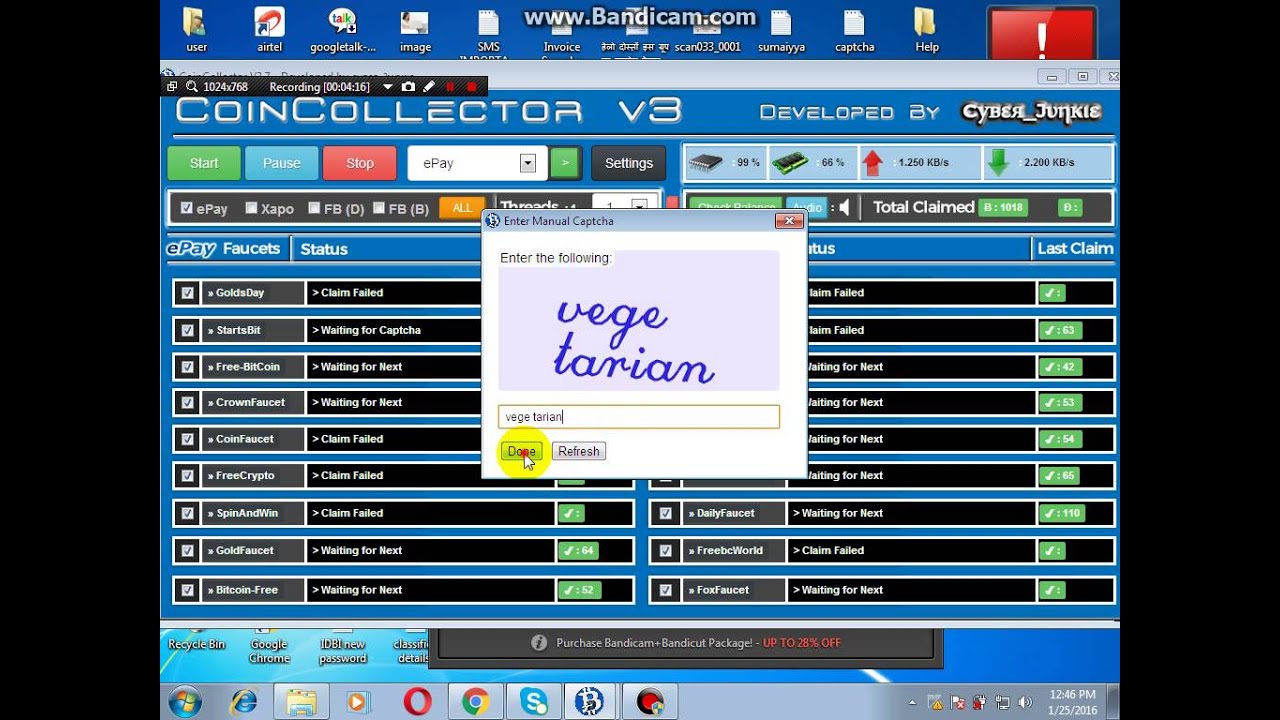This screenshot has height=720, width=1280.
Task: Switch to CoinCollector bitcoin taskbar icon
Action: [x=590, y=702]
